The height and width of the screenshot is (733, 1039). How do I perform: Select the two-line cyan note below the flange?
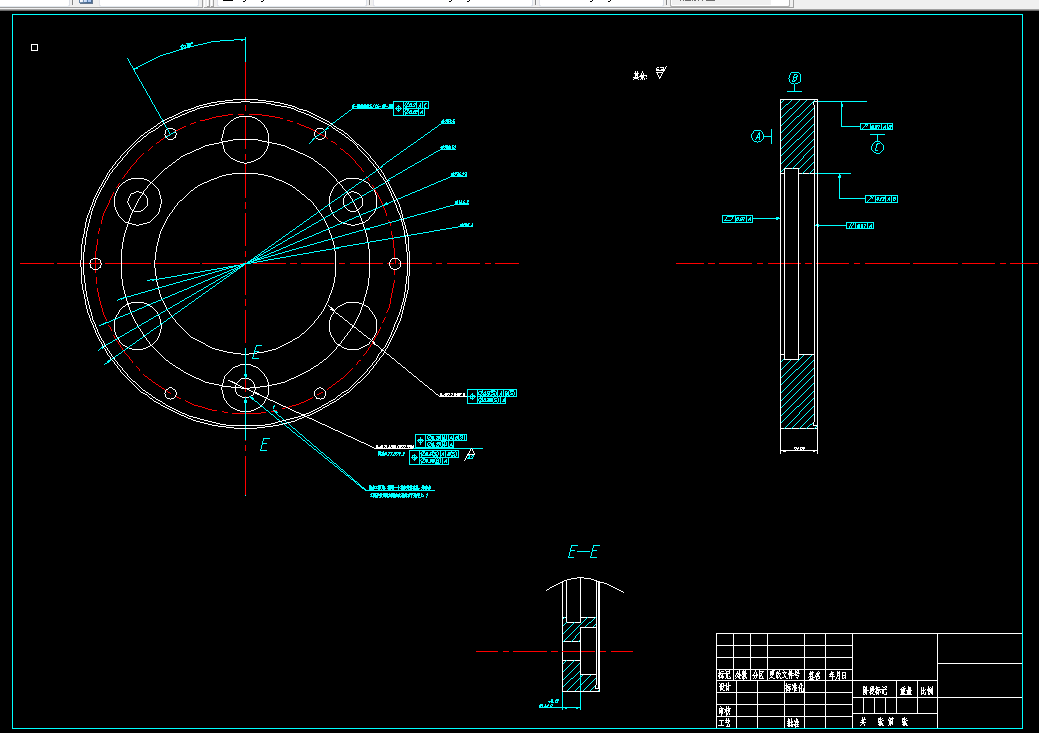pos(402,492)
